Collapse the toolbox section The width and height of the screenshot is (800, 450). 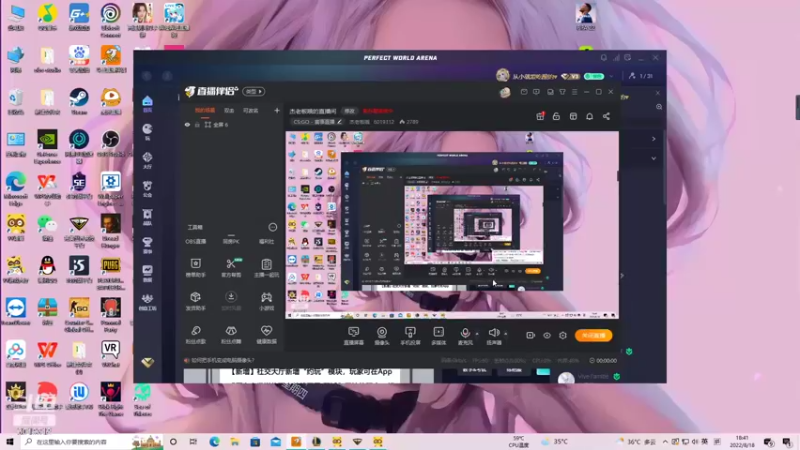point(272,227)
